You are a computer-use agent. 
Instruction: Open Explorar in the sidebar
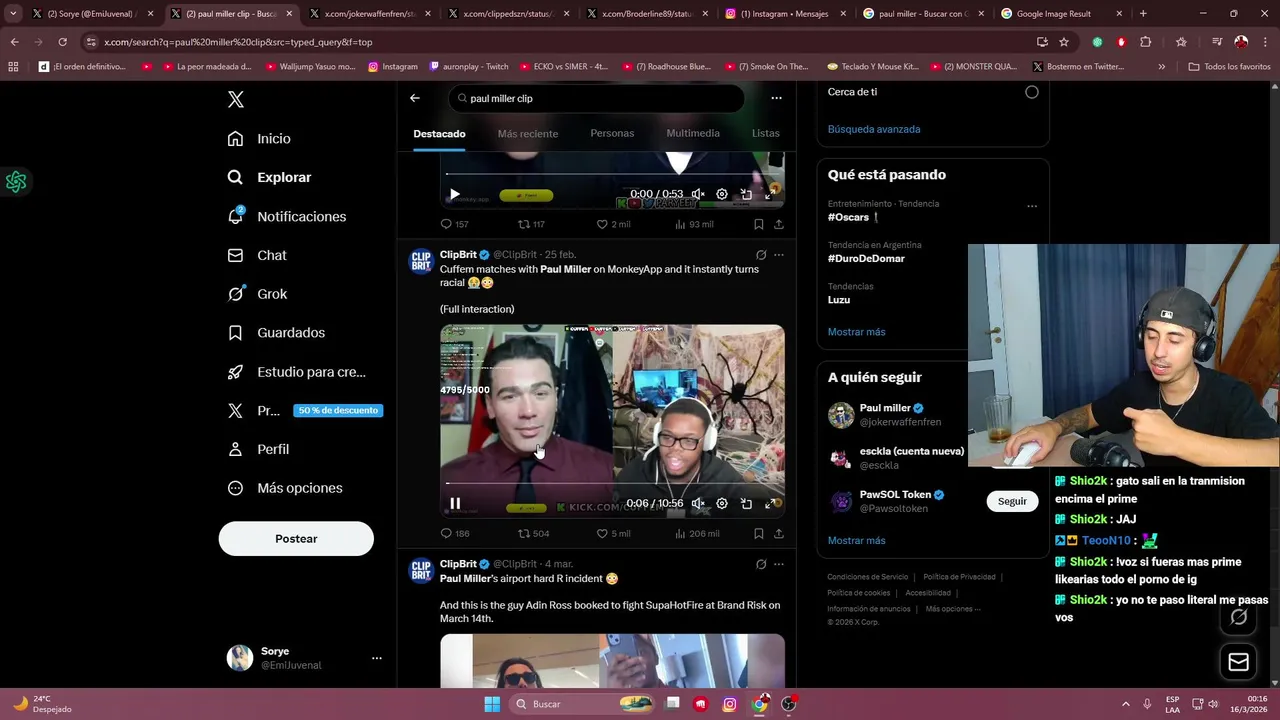[269, 177]
